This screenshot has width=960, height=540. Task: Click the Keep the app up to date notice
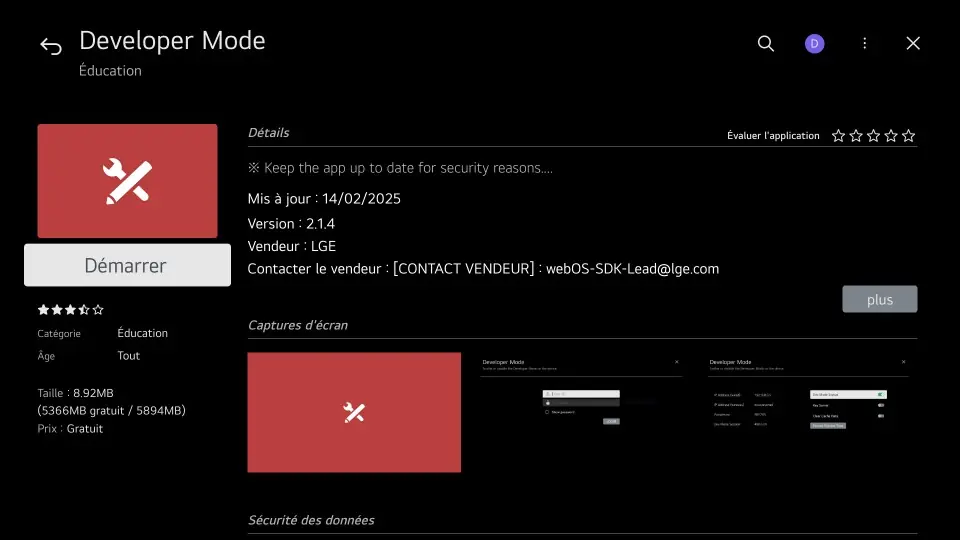coord(400,168)
